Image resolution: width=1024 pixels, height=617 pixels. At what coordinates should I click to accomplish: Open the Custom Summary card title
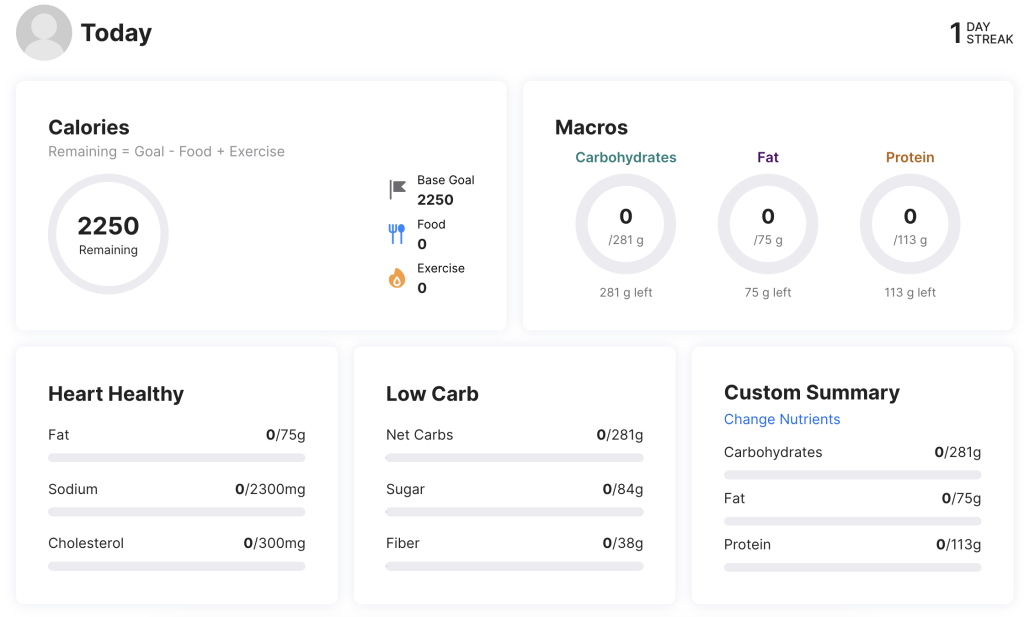click(x=811, y=392)
